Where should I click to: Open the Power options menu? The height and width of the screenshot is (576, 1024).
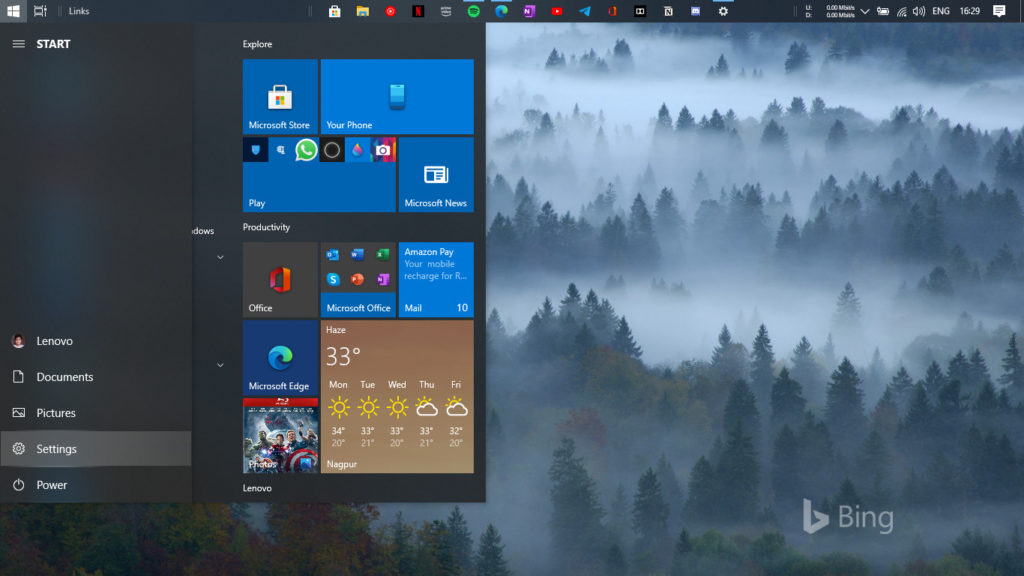coord(95,485)
